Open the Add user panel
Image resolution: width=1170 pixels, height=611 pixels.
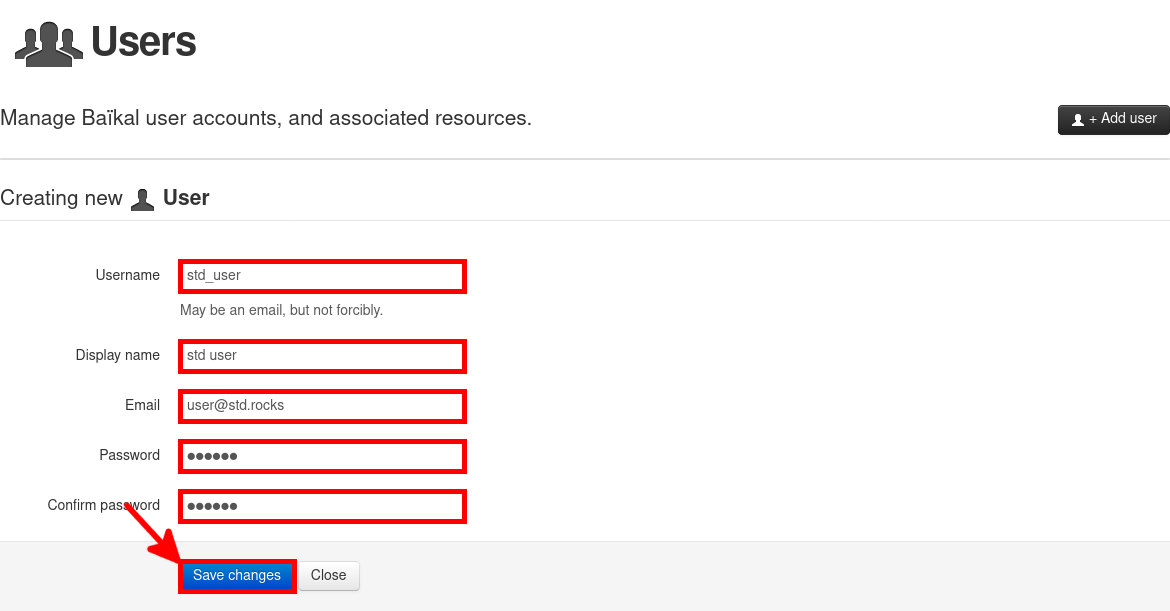[x=1113, y=119]
